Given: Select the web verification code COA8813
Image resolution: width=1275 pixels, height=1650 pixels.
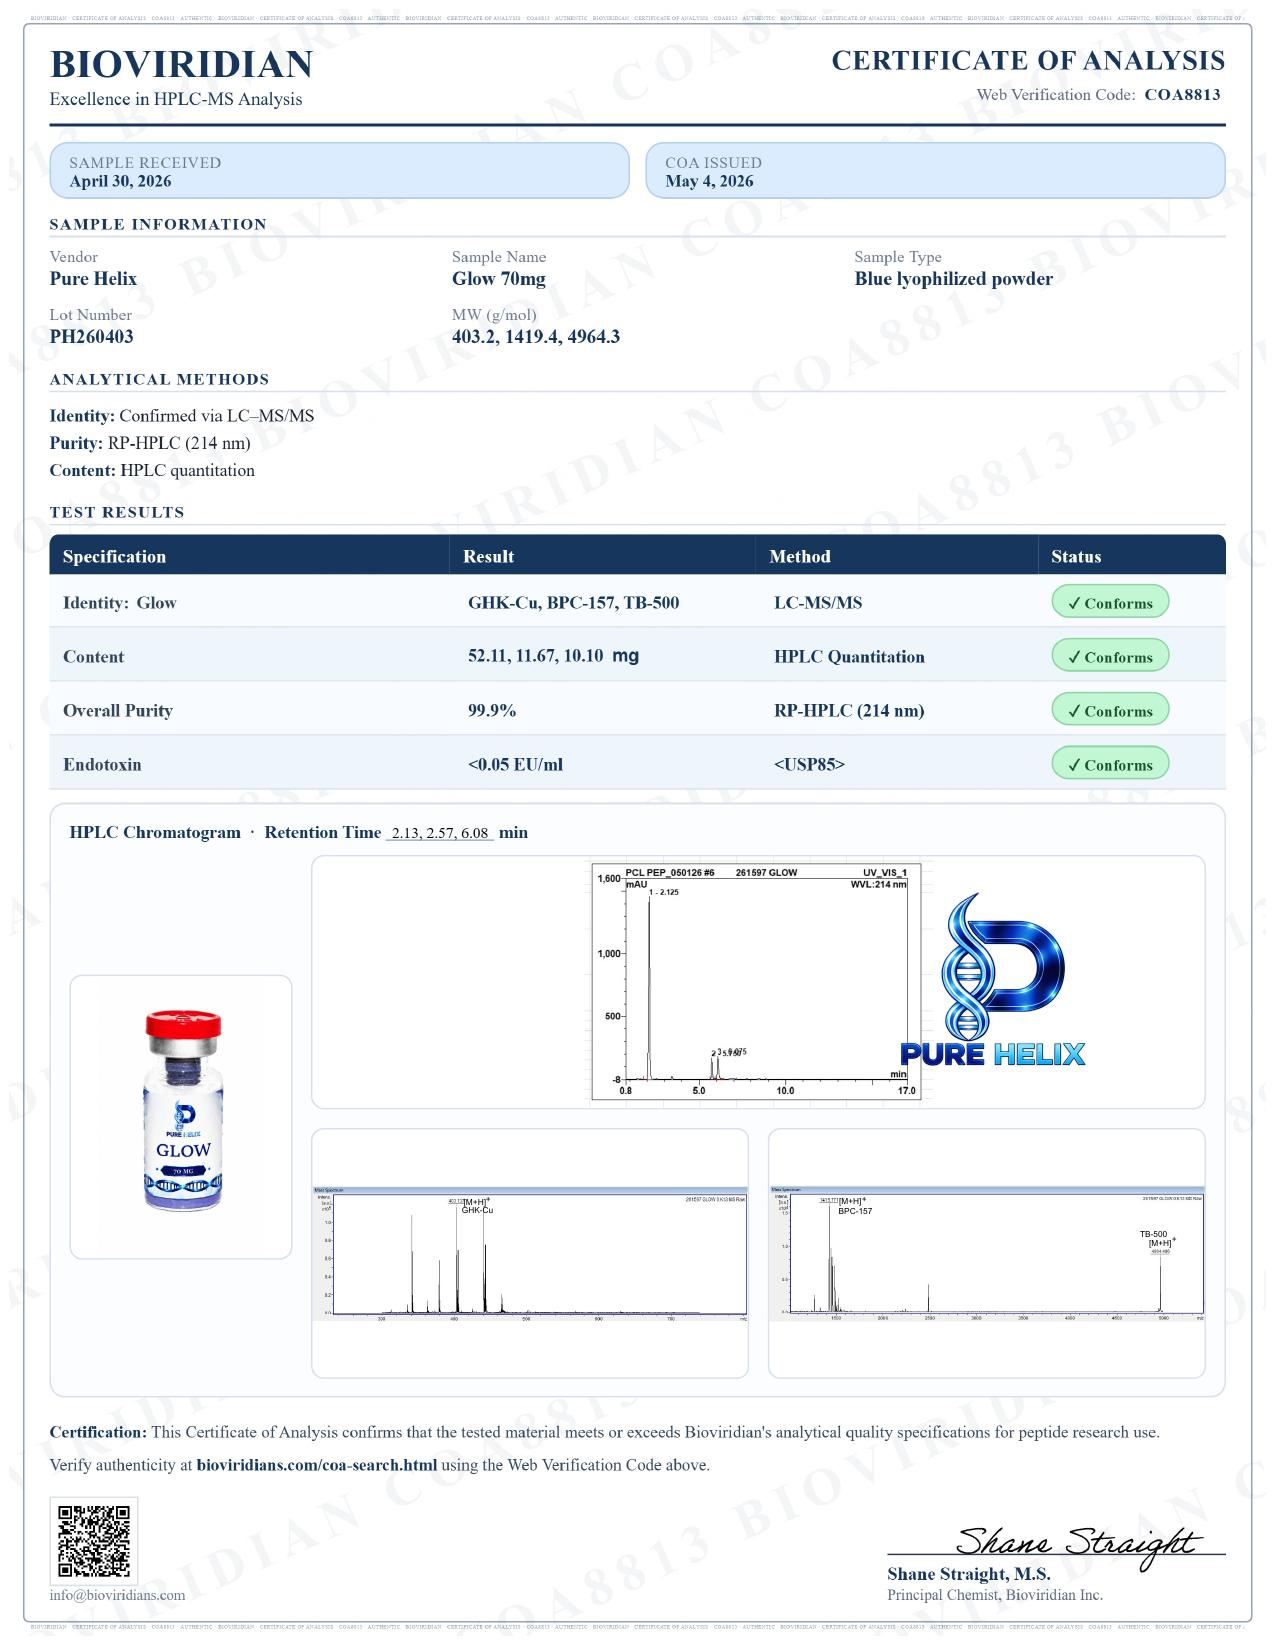Looking at the screenshot, I should click(x=1182, y=95).
